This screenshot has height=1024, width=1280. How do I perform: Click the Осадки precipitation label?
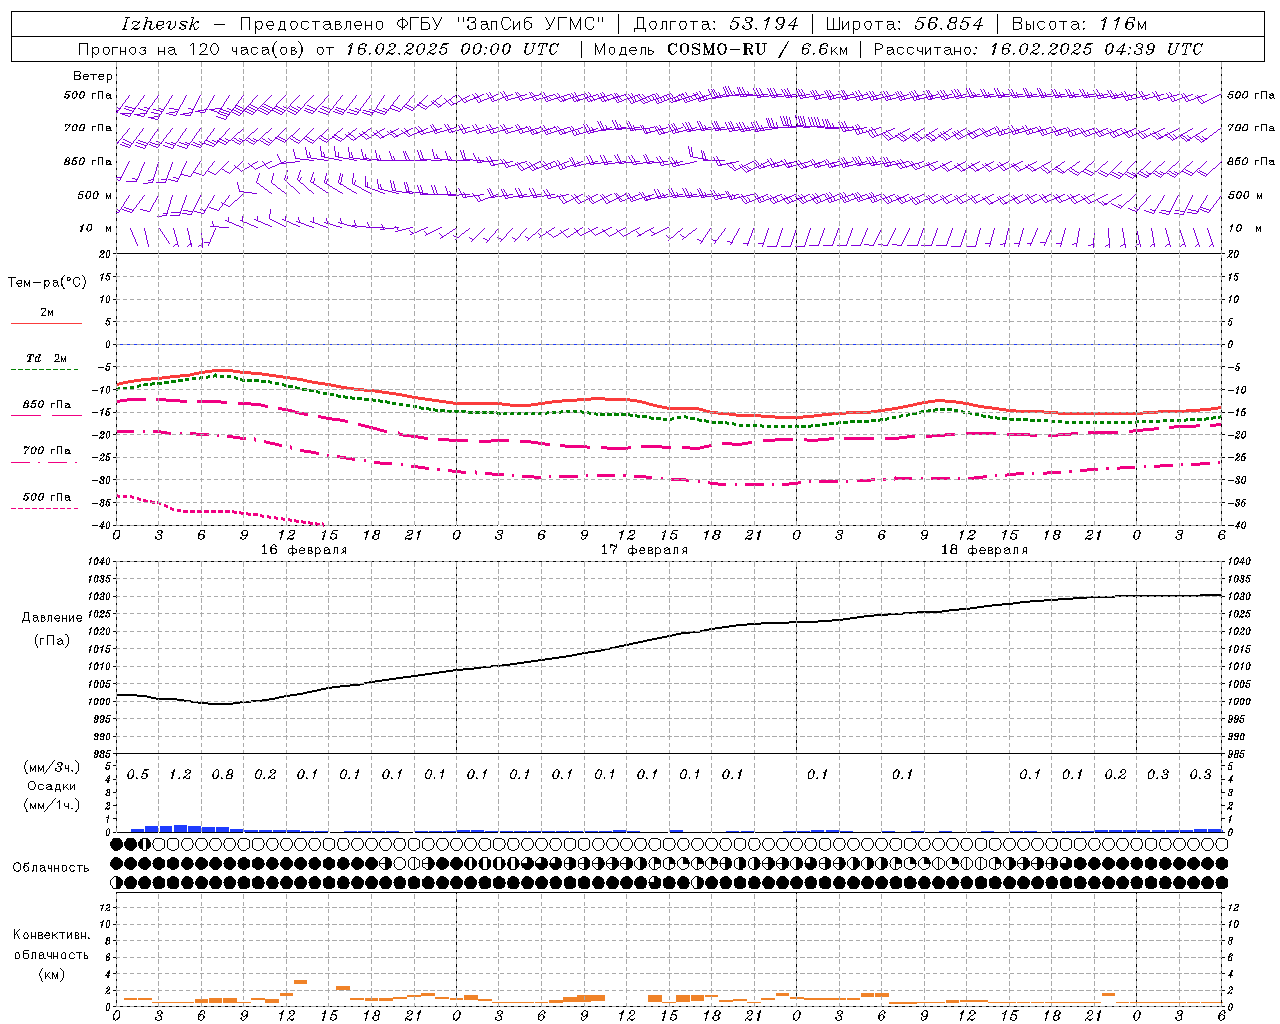tap(52, 786)
